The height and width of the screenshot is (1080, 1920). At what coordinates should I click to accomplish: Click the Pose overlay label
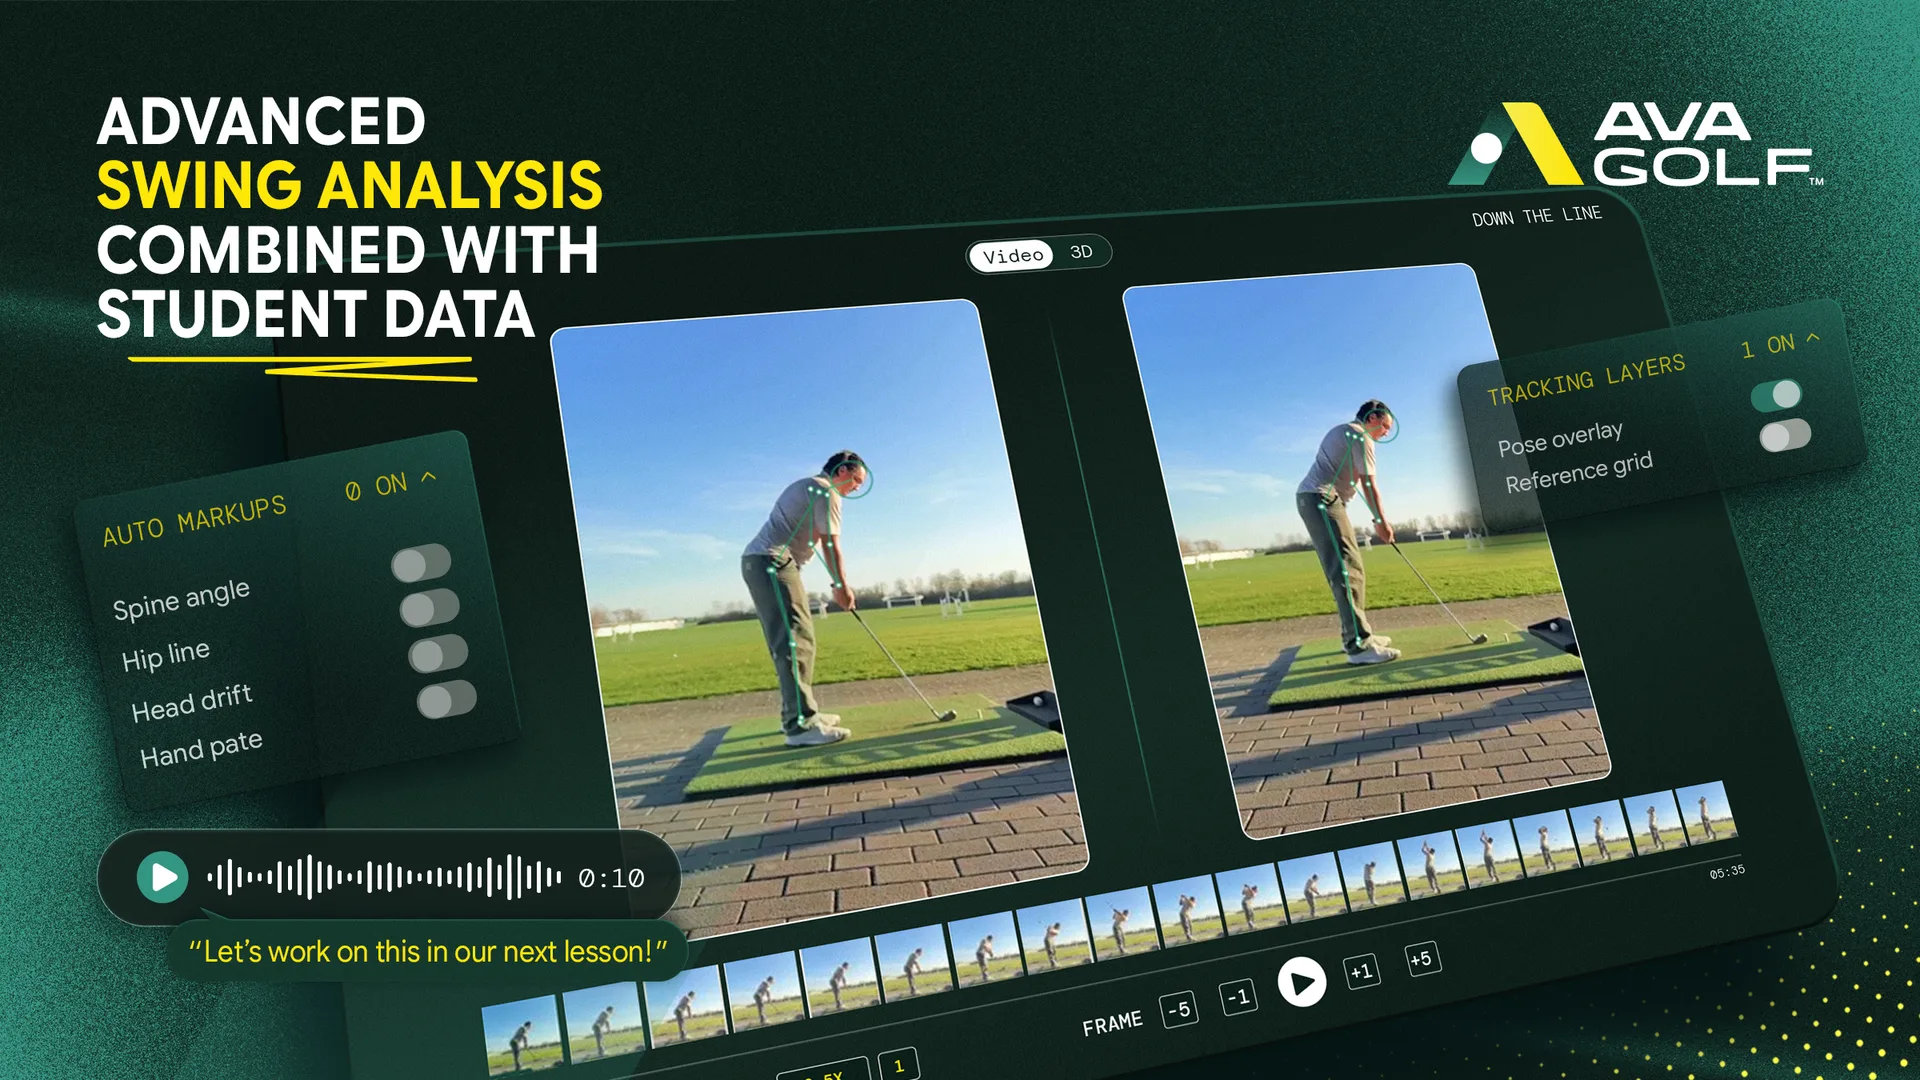[x=1560, y=439]
